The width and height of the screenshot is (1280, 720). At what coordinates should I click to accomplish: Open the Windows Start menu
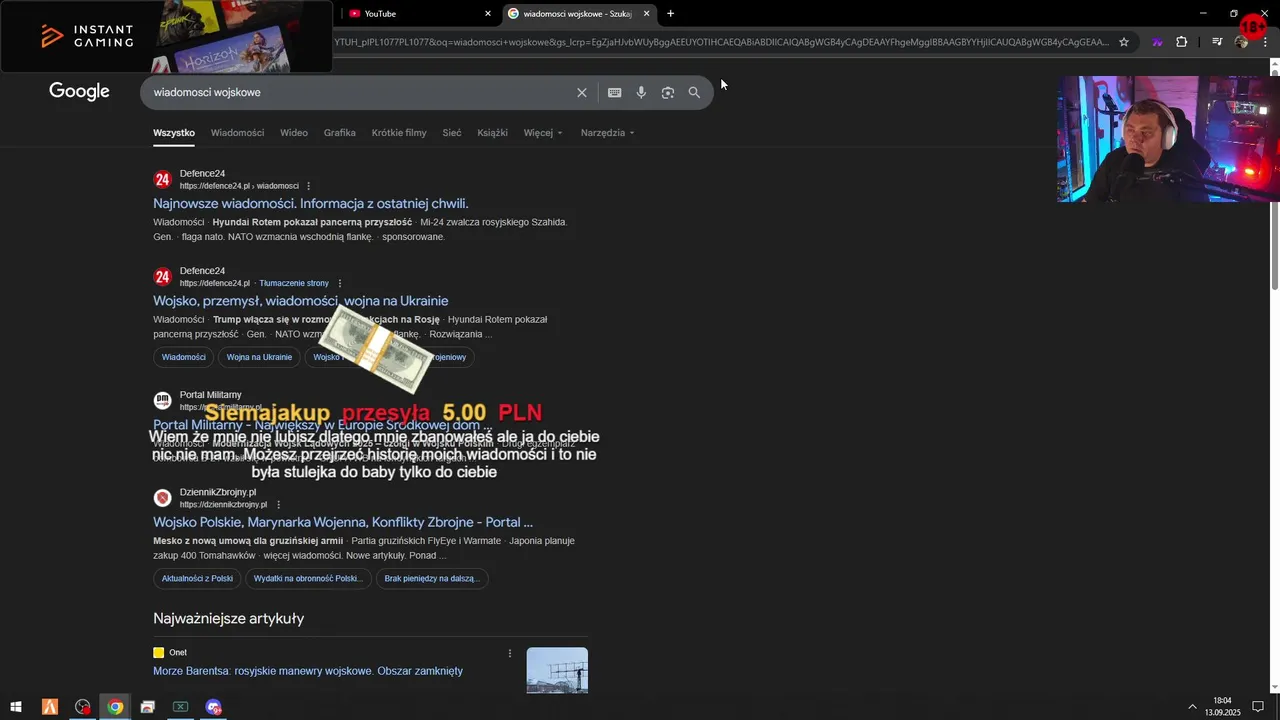coord(16,707)
